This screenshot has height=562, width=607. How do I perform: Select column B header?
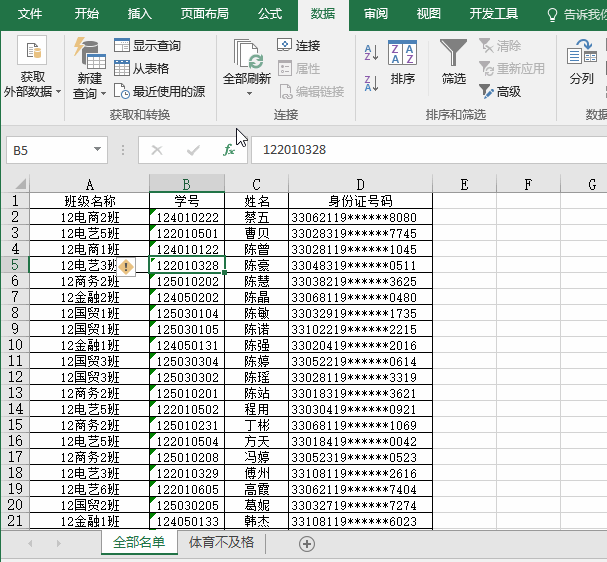(x=187, y=184)
